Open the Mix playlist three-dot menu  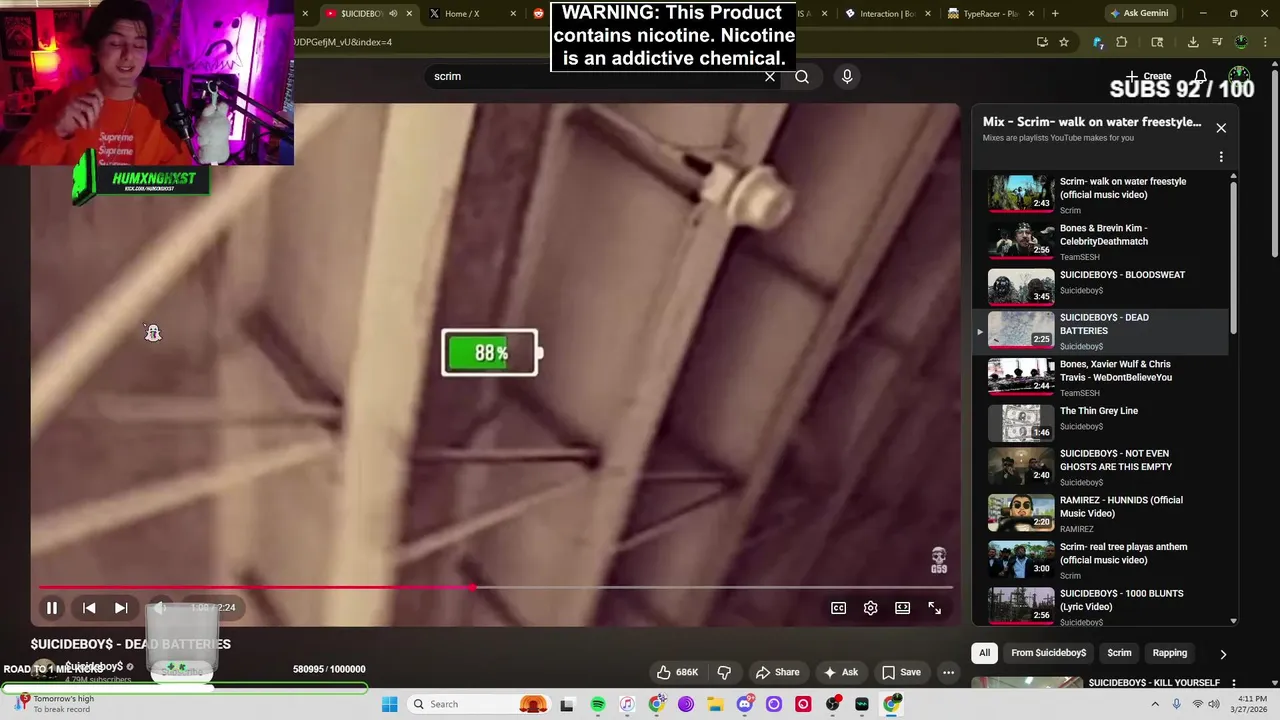(x=1221, y=157)
